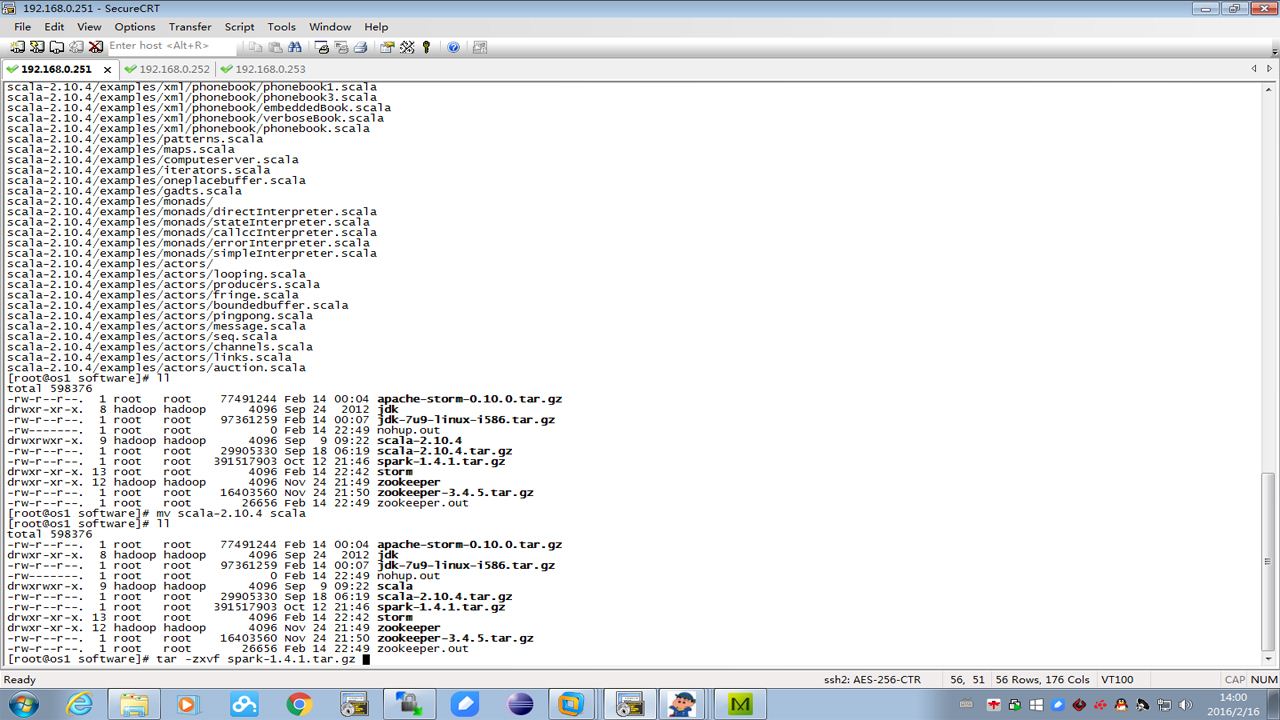Click 'apache-storm-0.10.0.tar.gz' in the last listing
Screen dimensions: 1280x720
tap(469, 545)
